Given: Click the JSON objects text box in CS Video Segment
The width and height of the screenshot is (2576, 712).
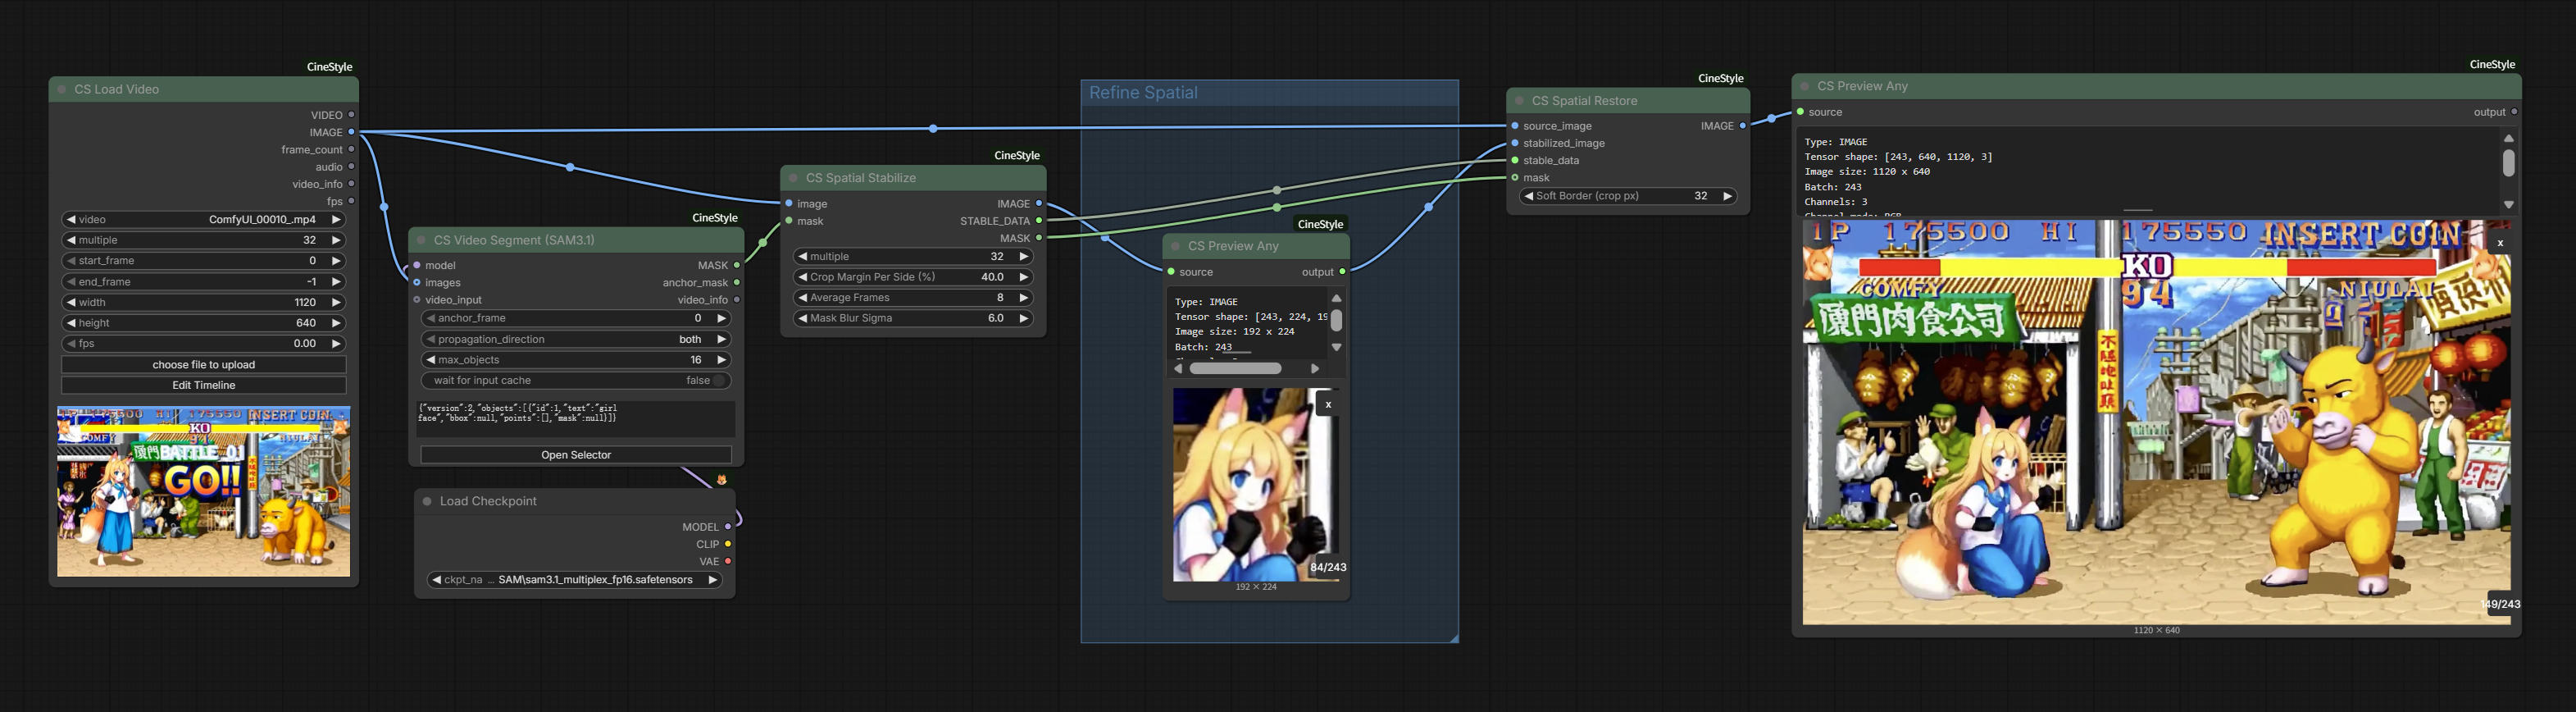Looking at the screenshot, I should click(576, 419).
